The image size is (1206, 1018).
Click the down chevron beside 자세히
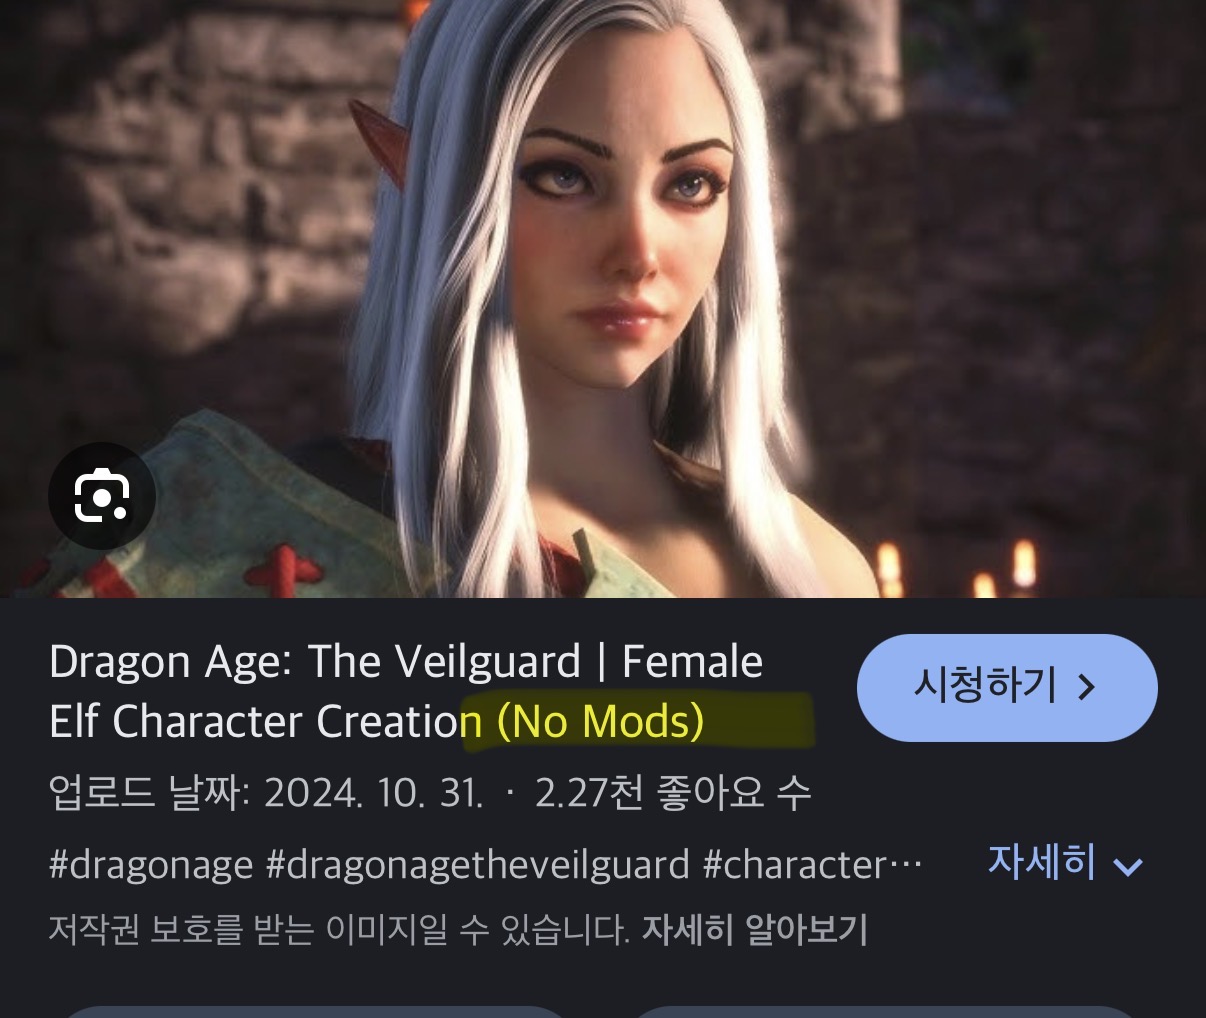(1128, 867)
